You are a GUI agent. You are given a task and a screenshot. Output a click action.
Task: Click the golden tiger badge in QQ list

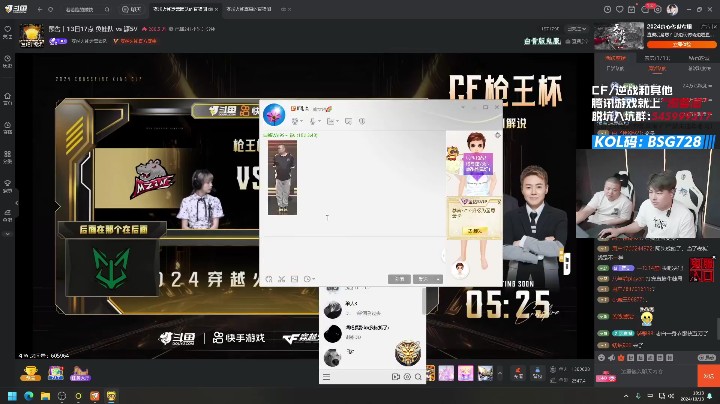[x=407, y=353]
